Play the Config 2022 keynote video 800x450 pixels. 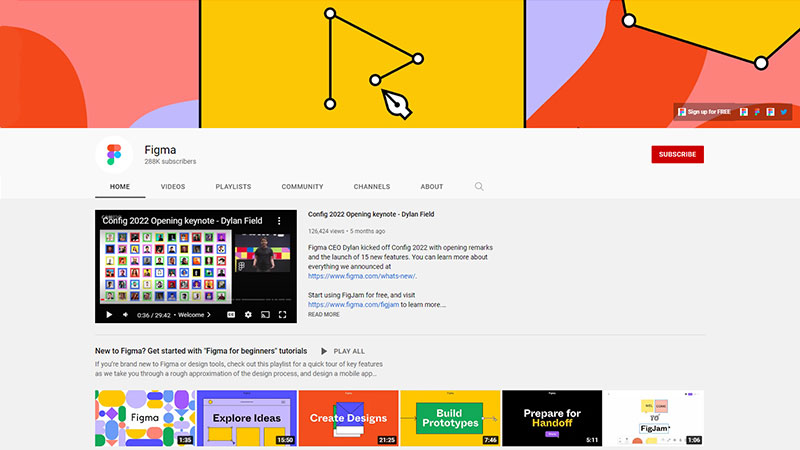click(x=109, y=315)
